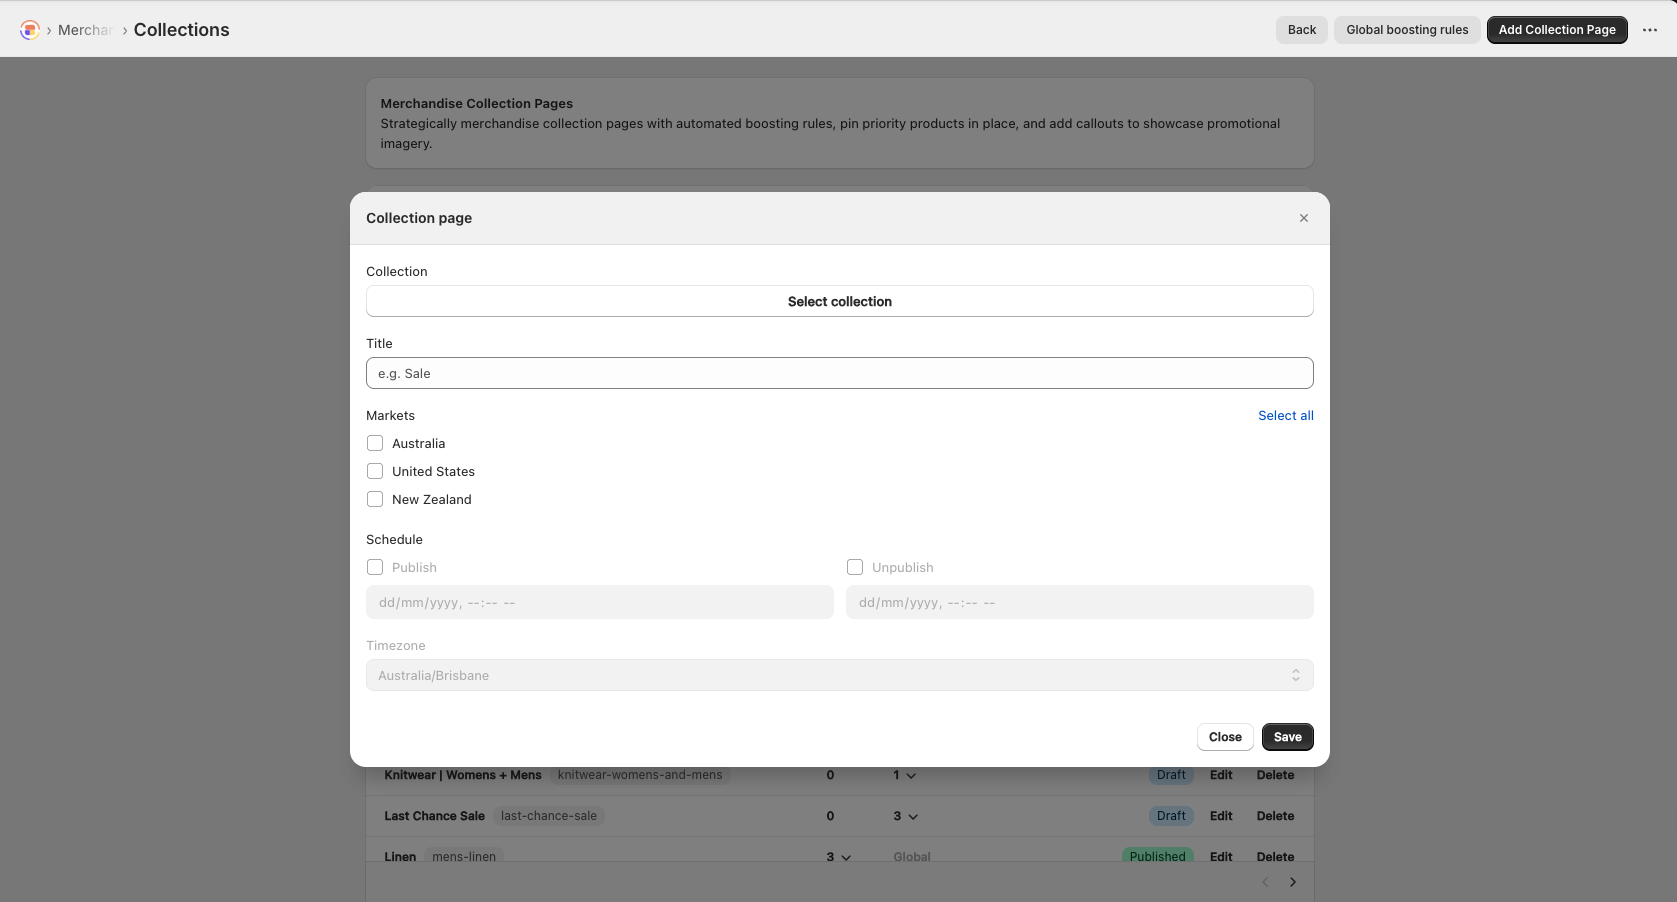
Task: Click the Merchandising breadcrumb item
Action: (x=84, y=30)
